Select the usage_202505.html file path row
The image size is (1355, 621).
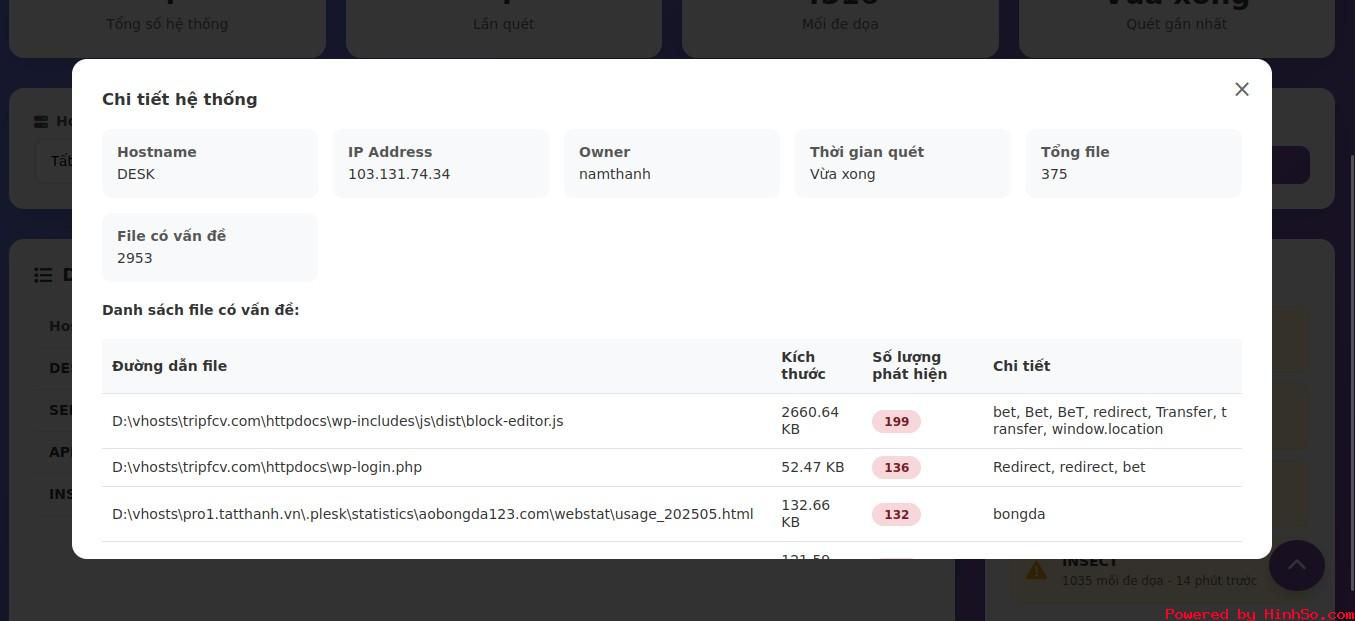pyautogui.click(x=672, y=514)
